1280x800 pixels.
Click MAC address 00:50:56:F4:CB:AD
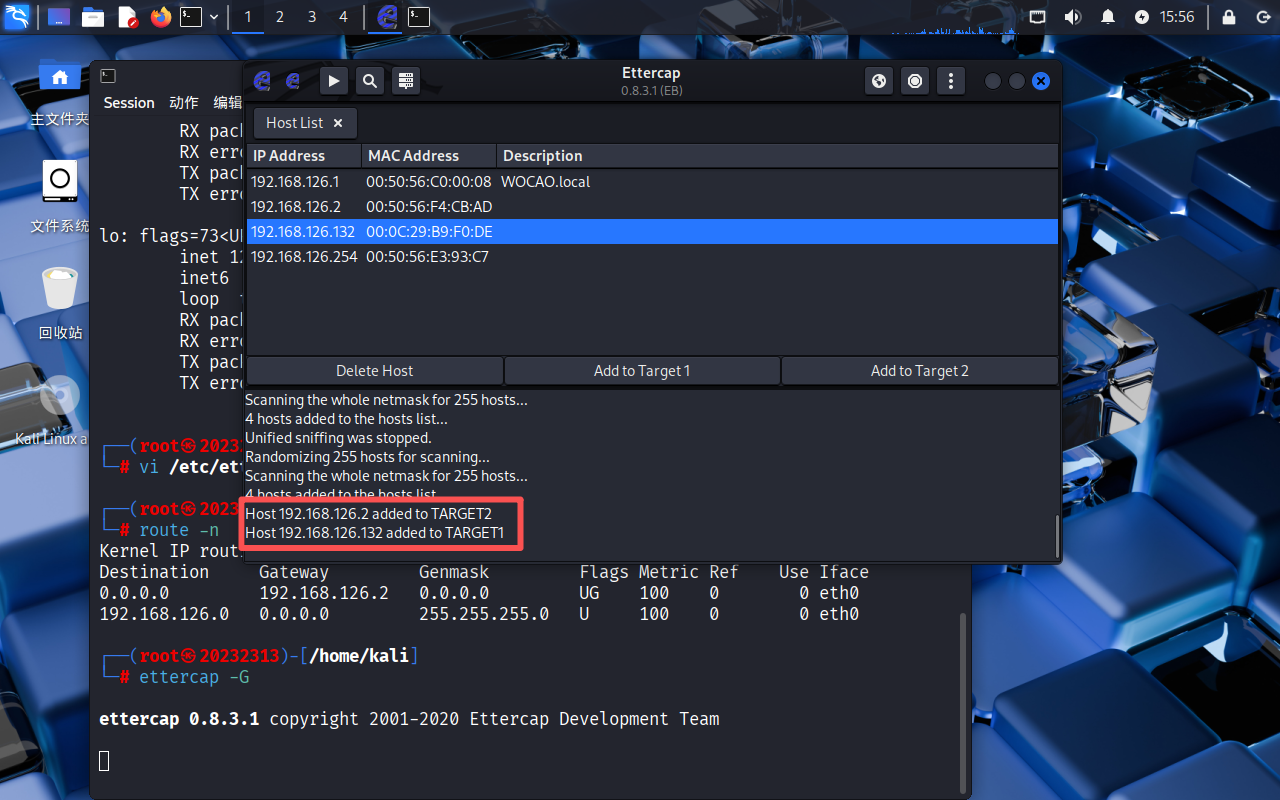click(x=429, y=207)
